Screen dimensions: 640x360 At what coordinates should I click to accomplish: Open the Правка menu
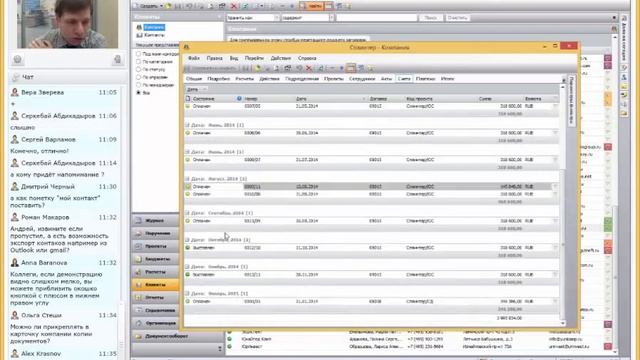pyautogui.click(x=214, y=58)
